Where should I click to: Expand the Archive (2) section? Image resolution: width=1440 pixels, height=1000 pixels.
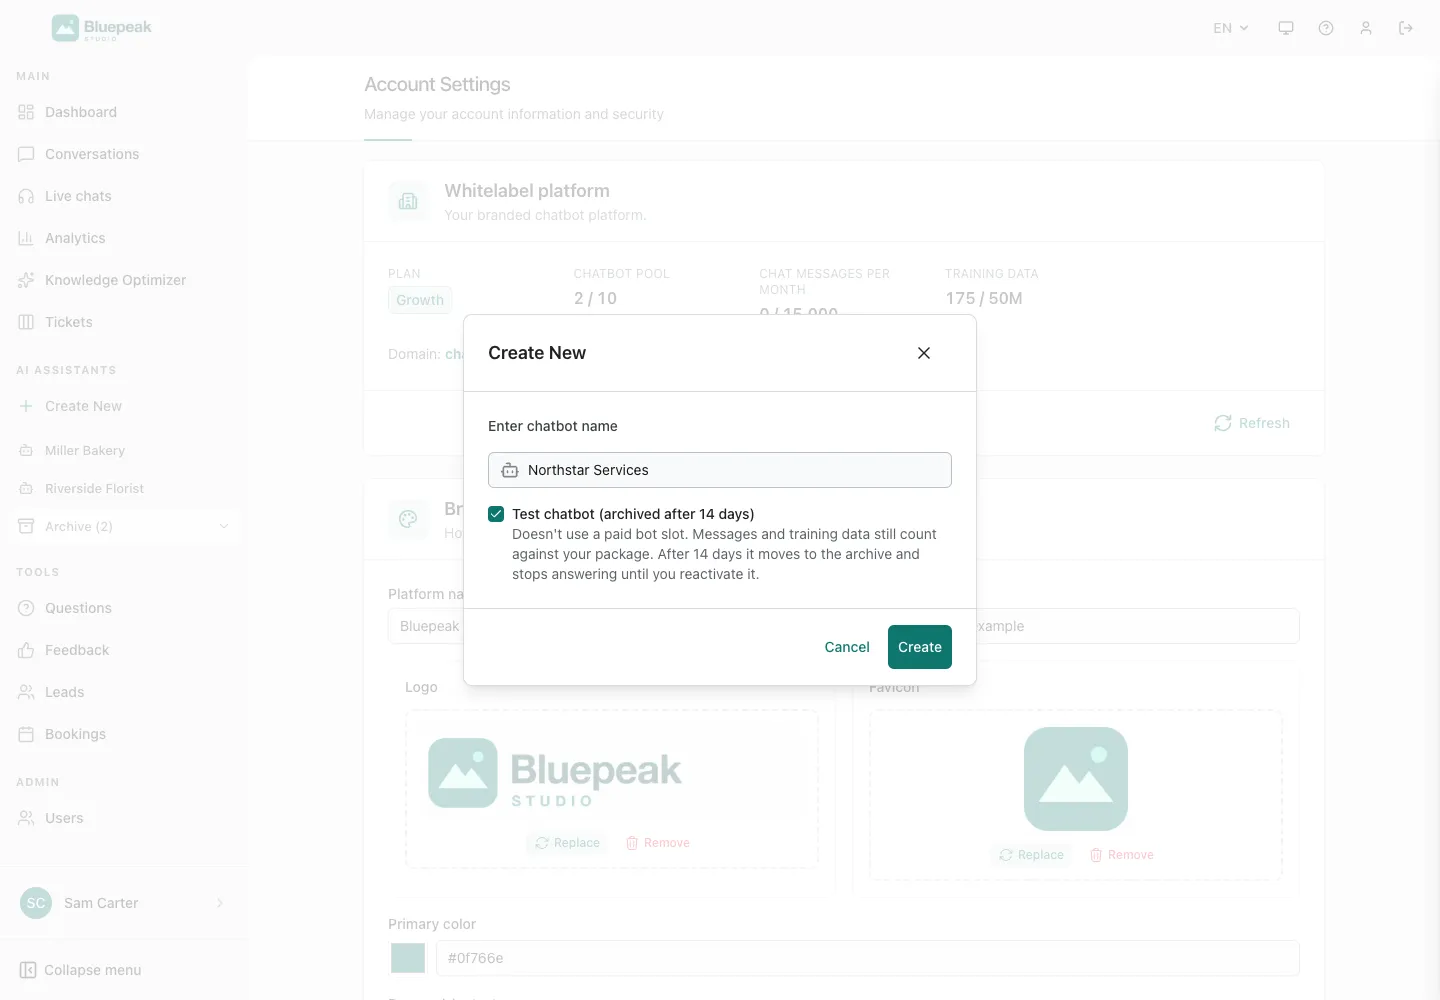124,526
